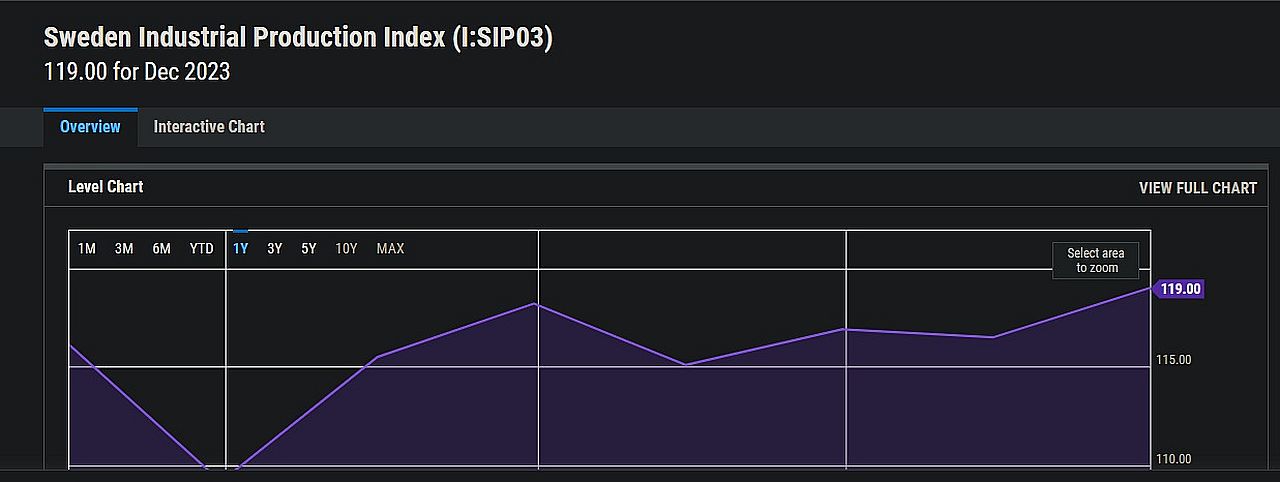The image size is (1280, 482).
Task: Set chart range to 3M
Action: pyautogui.click(x=124, y=249)
